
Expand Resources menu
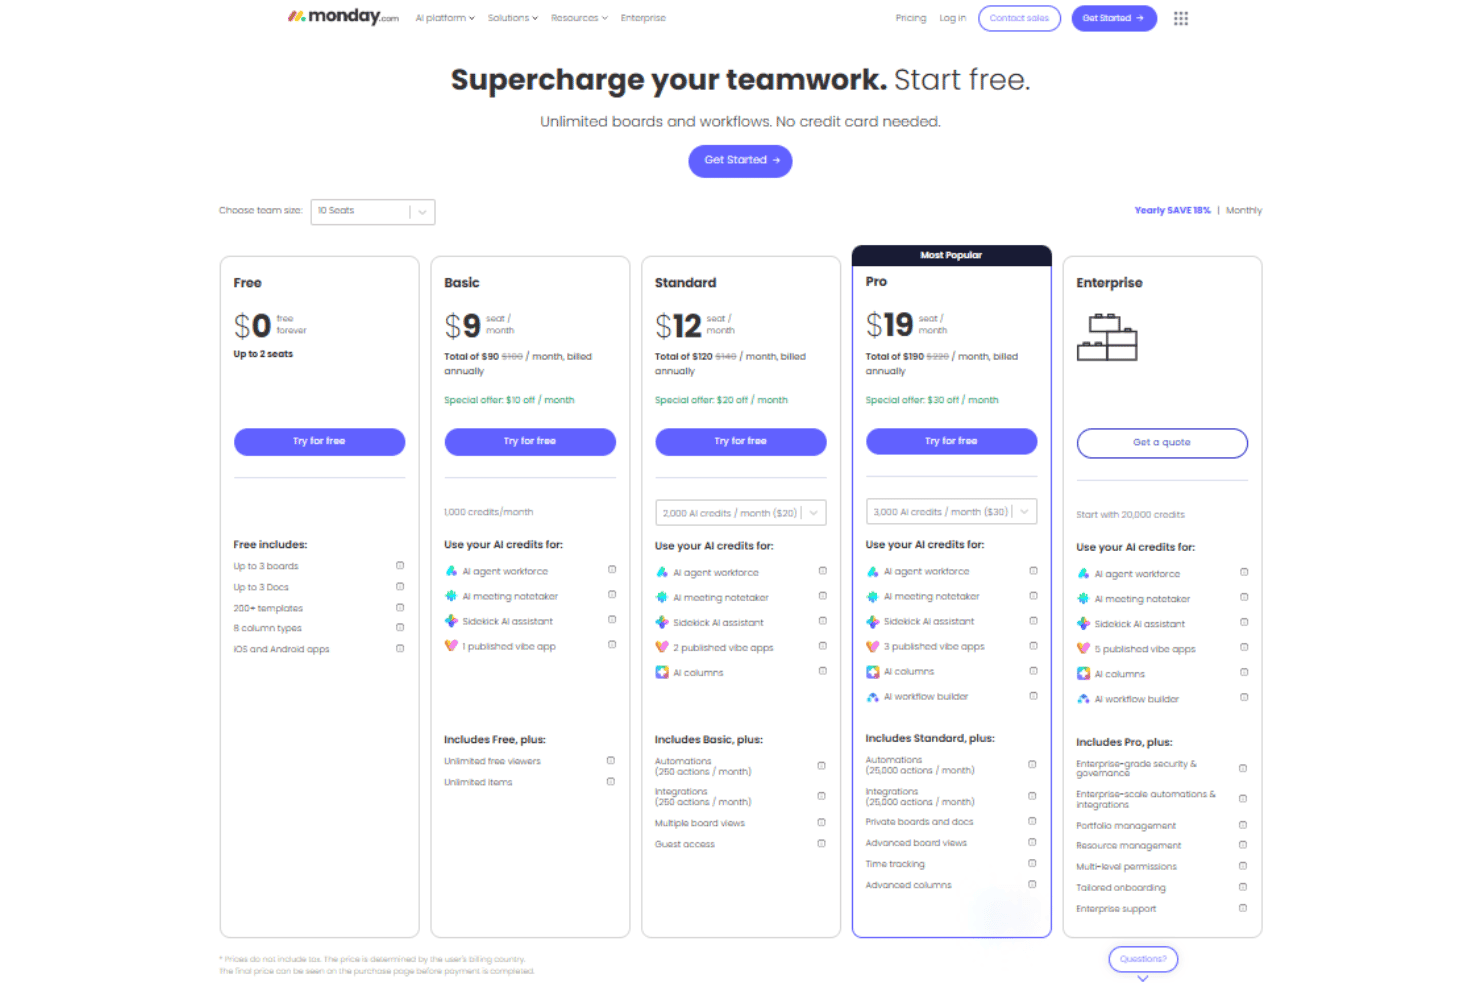(x=579, y=18)
